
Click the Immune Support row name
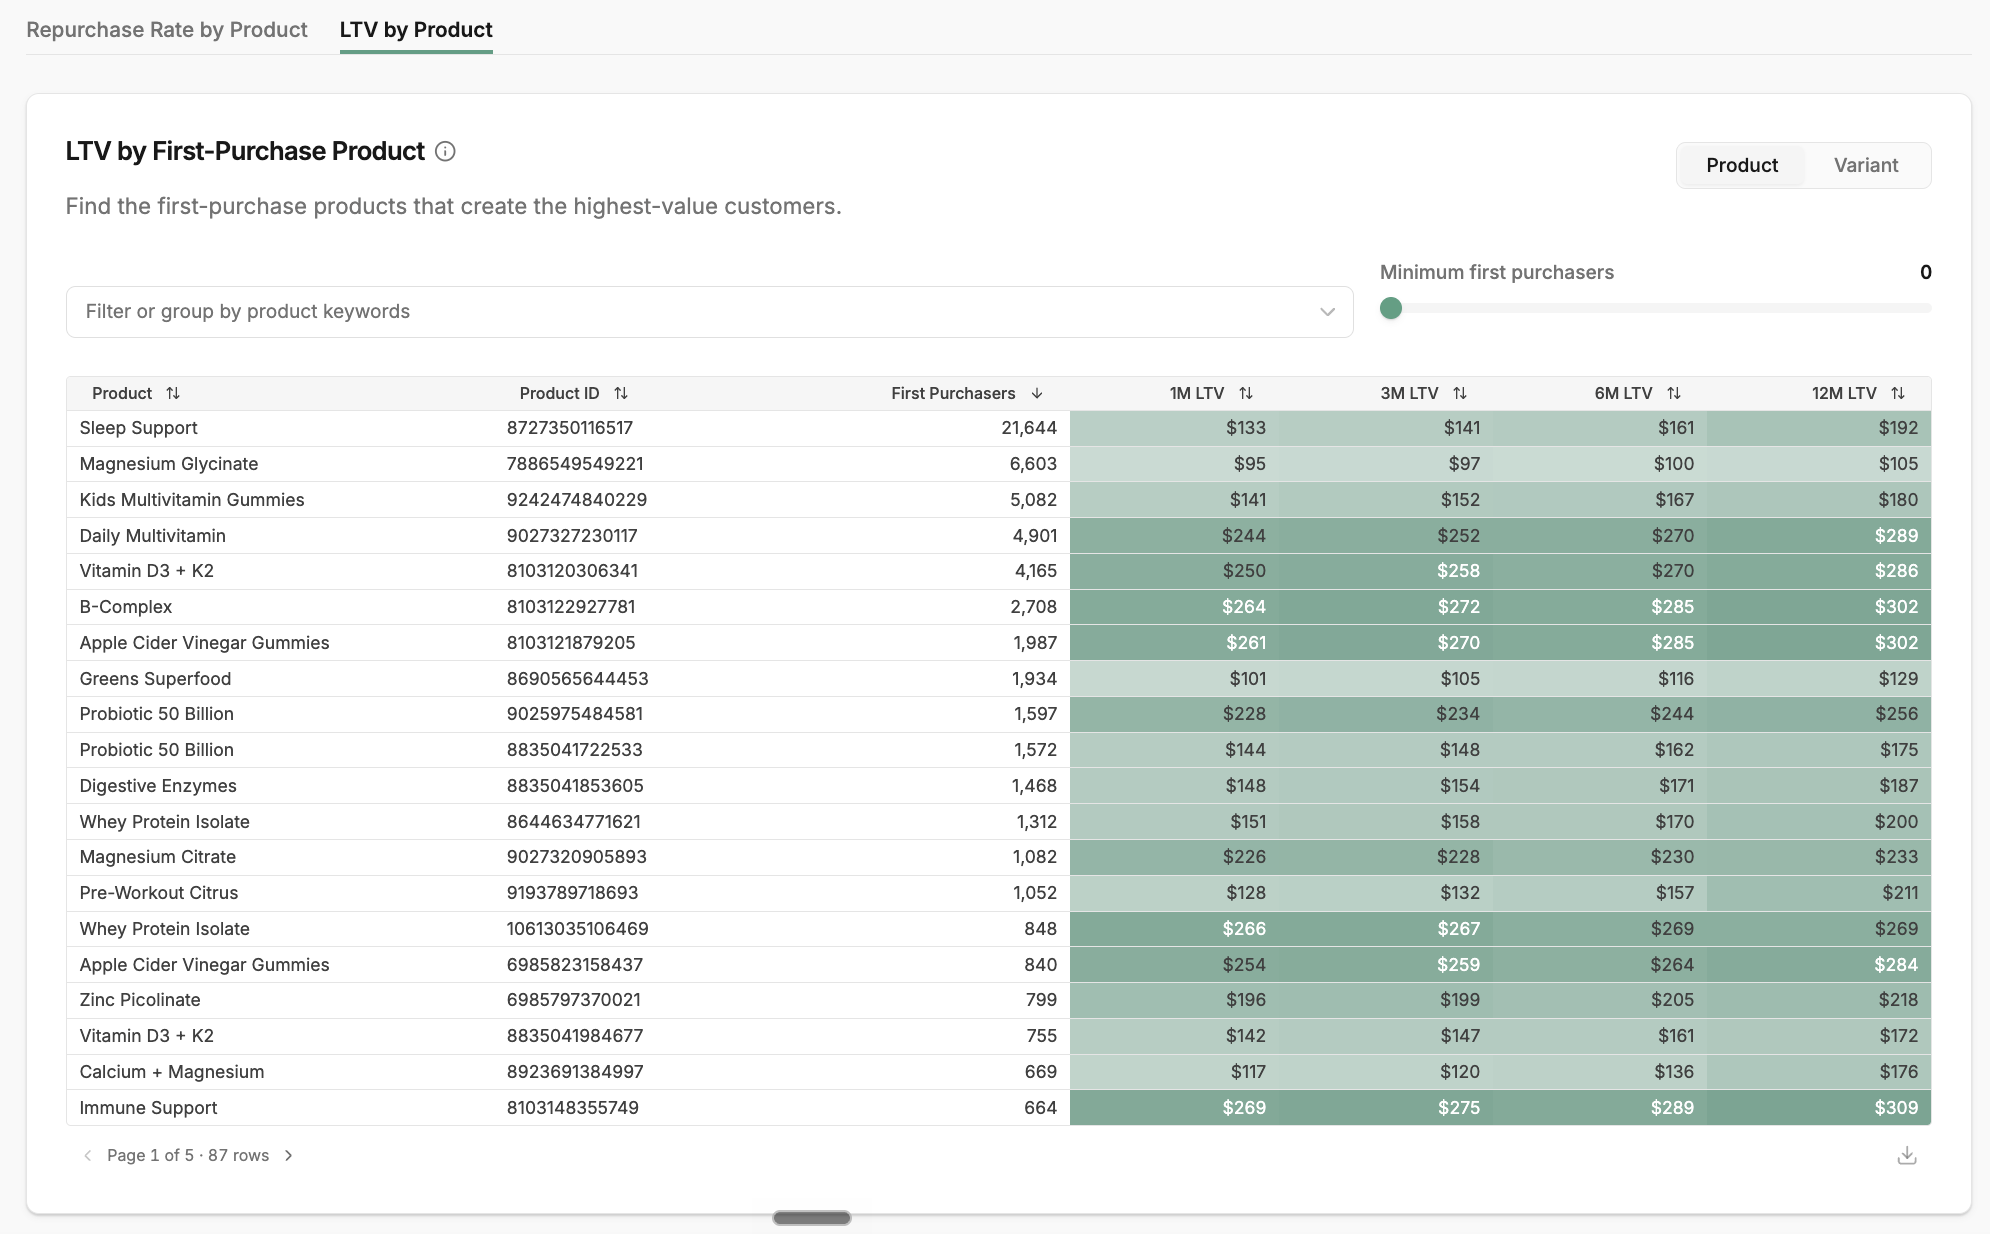149,1108
